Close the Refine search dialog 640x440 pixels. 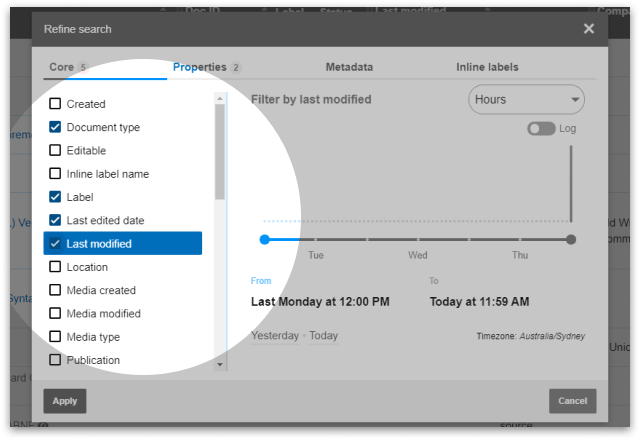(589, 29)
